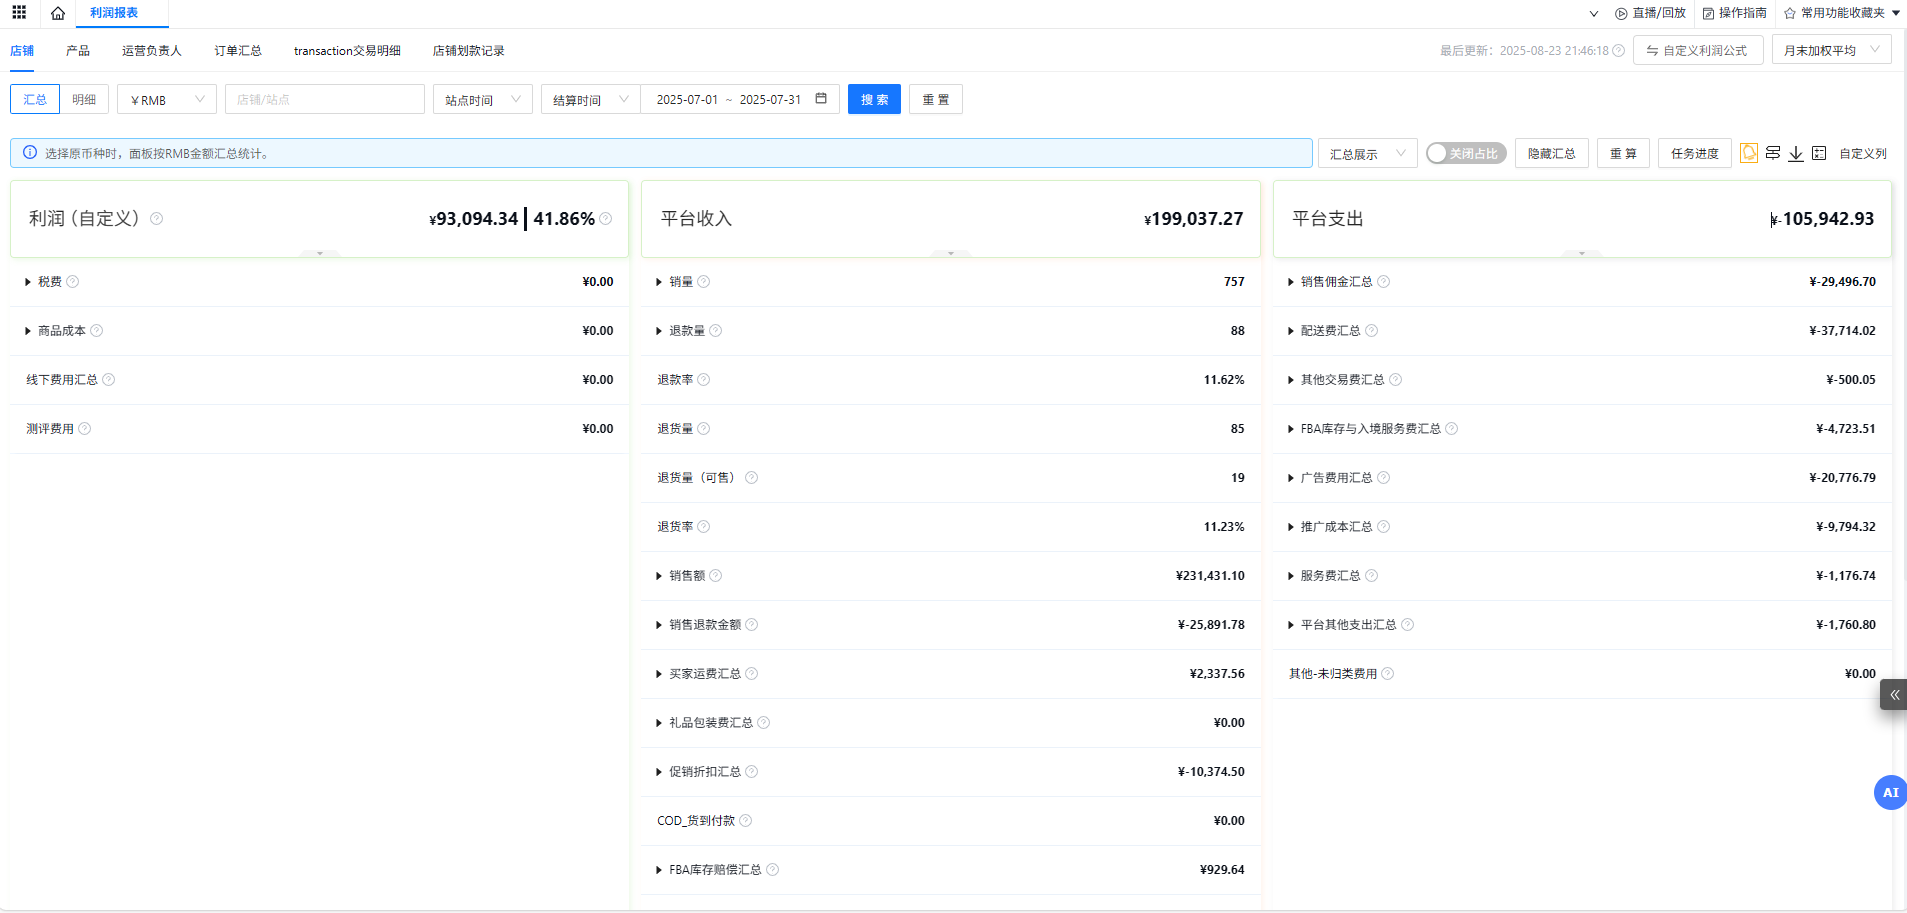
Task: Expand the side panel double-chevron icon
Action: coord(1894,694)
